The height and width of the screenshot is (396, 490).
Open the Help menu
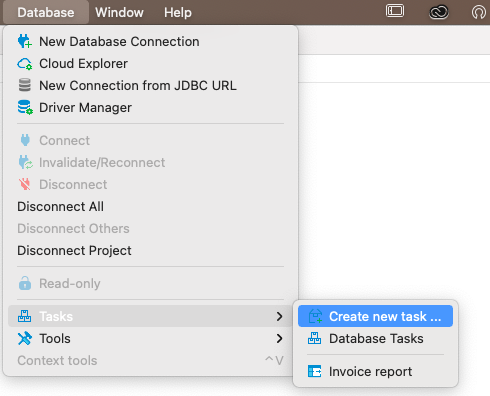point(178,12)
